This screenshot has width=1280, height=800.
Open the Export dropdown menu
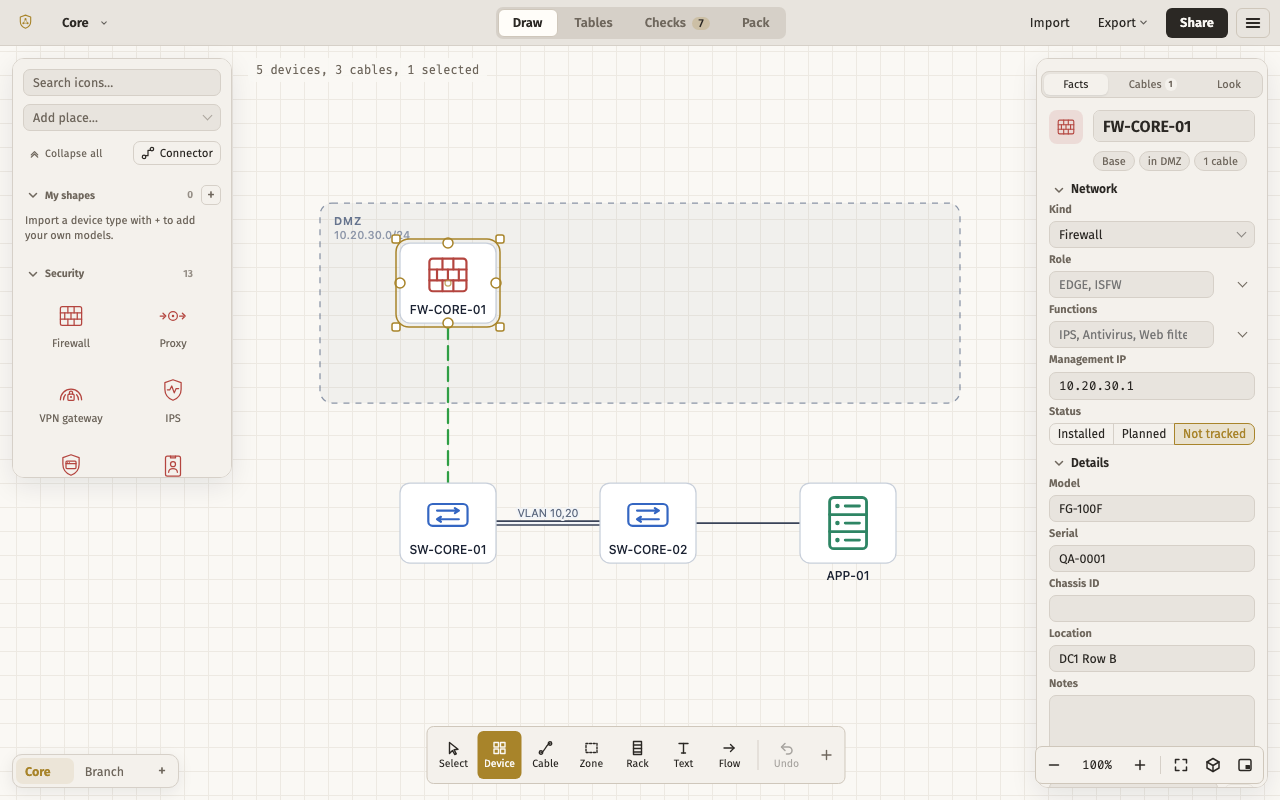[1122, 23]
